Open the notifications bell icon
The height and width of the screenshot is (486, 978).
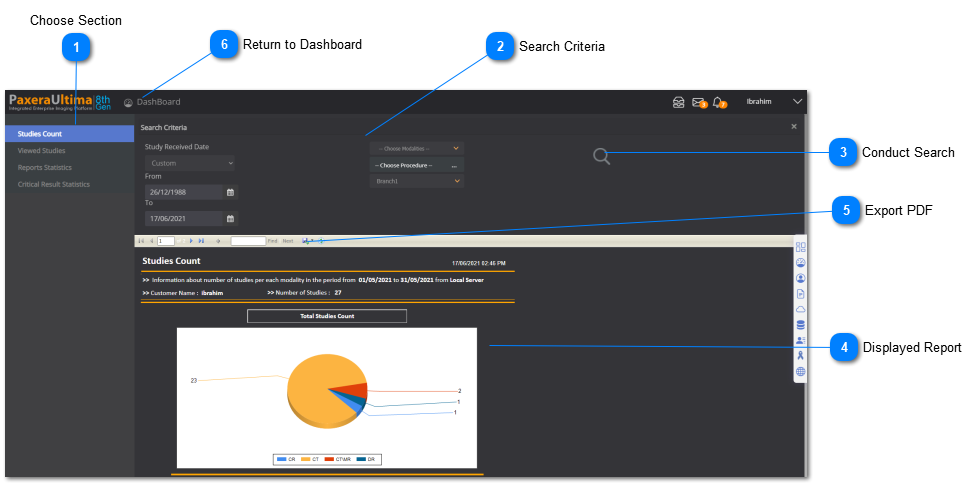[x=718, y=102]
